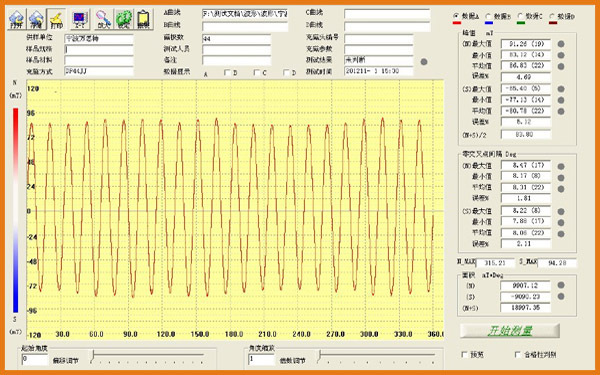Select the 放大 magnifier zoom icon
Viewport: 600px width, 375px height.
[x=104, y=19]
